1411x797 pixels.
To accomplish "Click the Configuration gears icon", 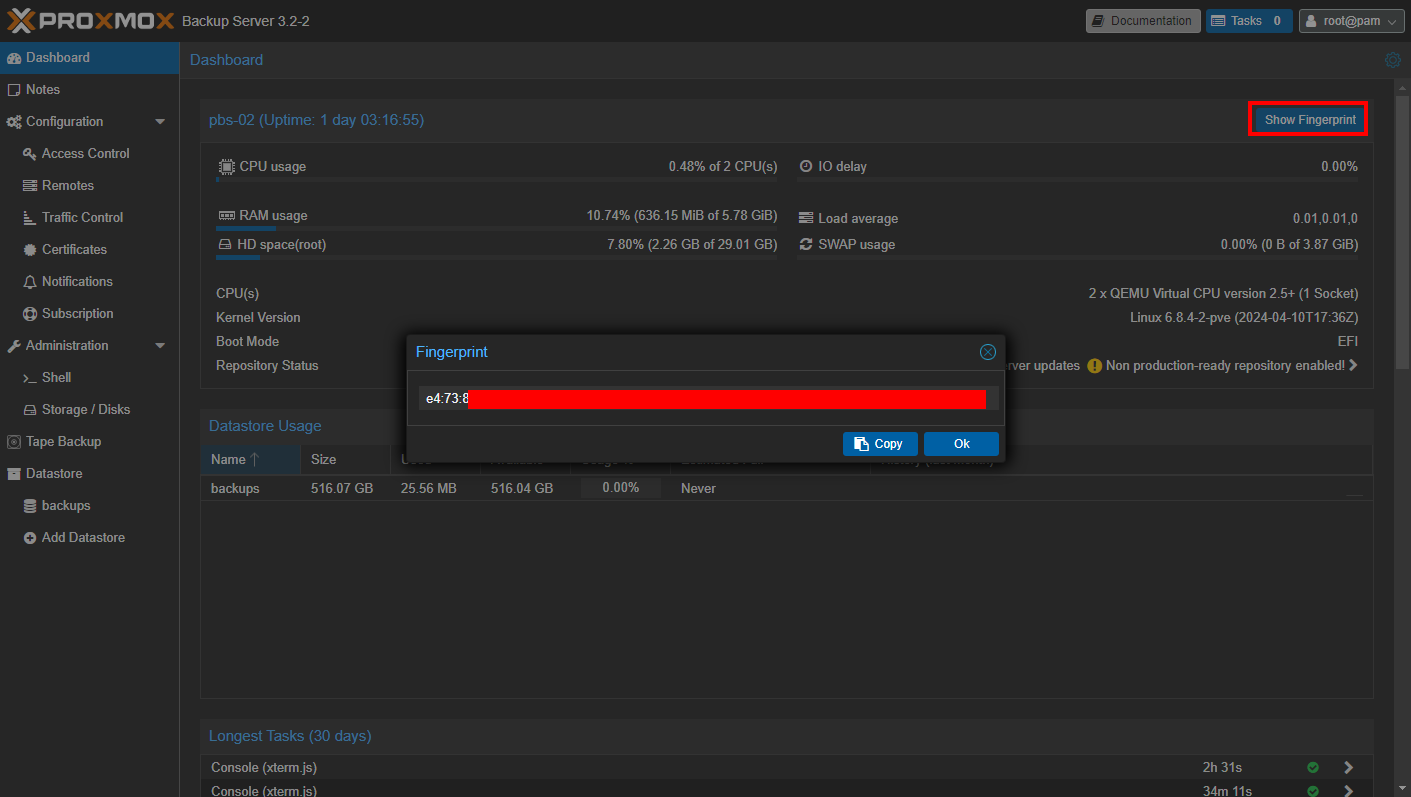I will pyautogui.click(x=14, y=122).
